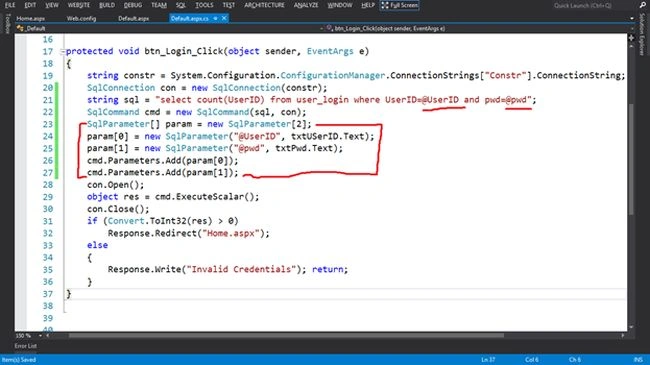
Task: Switch to the Home.aspx tab
Action: coord(31,18)
